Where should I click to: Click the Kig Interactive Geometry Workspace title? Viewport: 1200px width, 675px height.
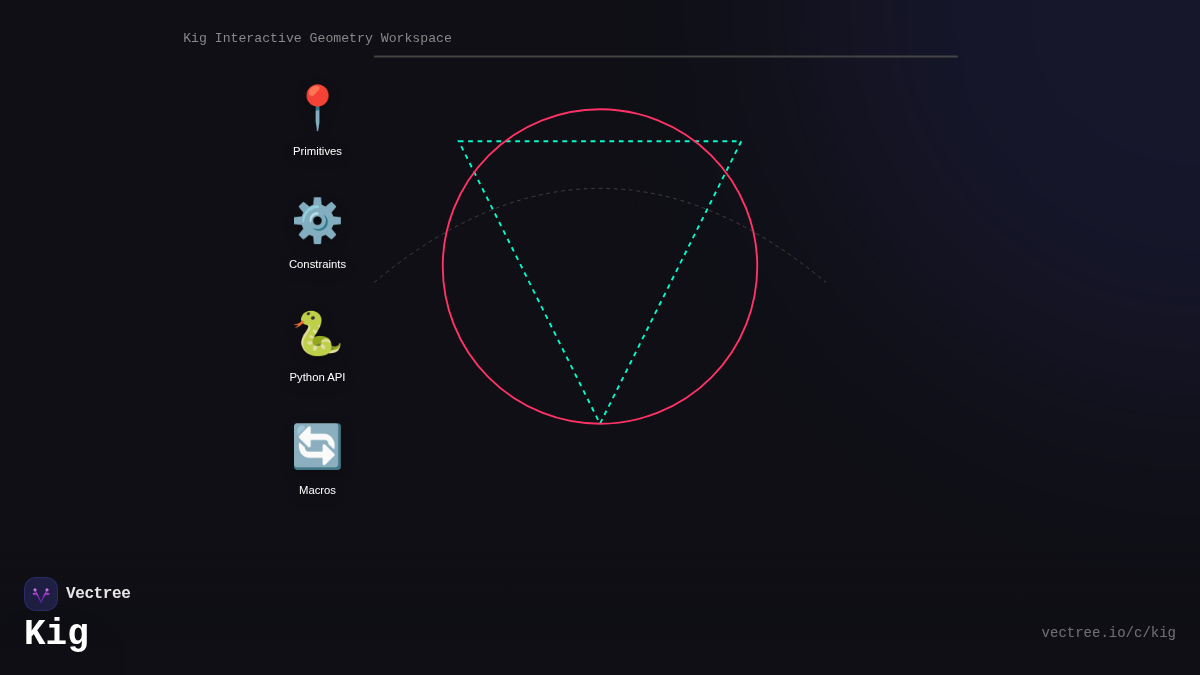tap(317, 39)
